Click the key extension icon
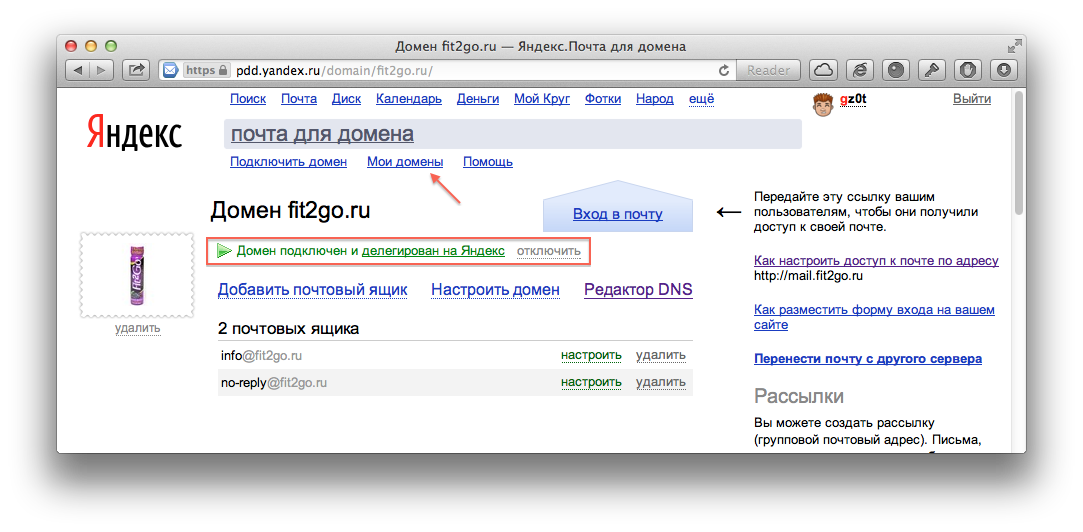This screenshot has height=532, width=1083. (932, 70)
